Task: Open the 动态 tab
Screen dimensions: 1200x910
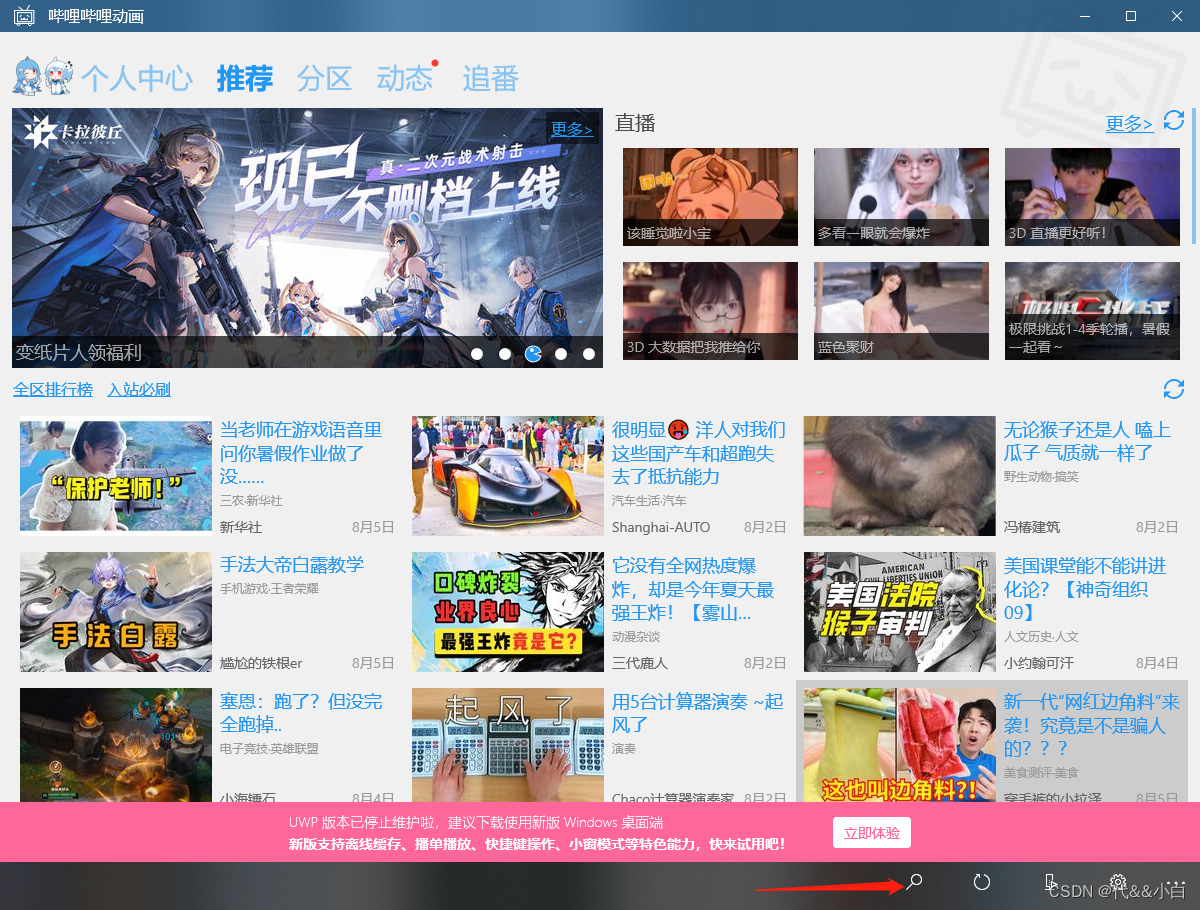Action: click(405, 78)
